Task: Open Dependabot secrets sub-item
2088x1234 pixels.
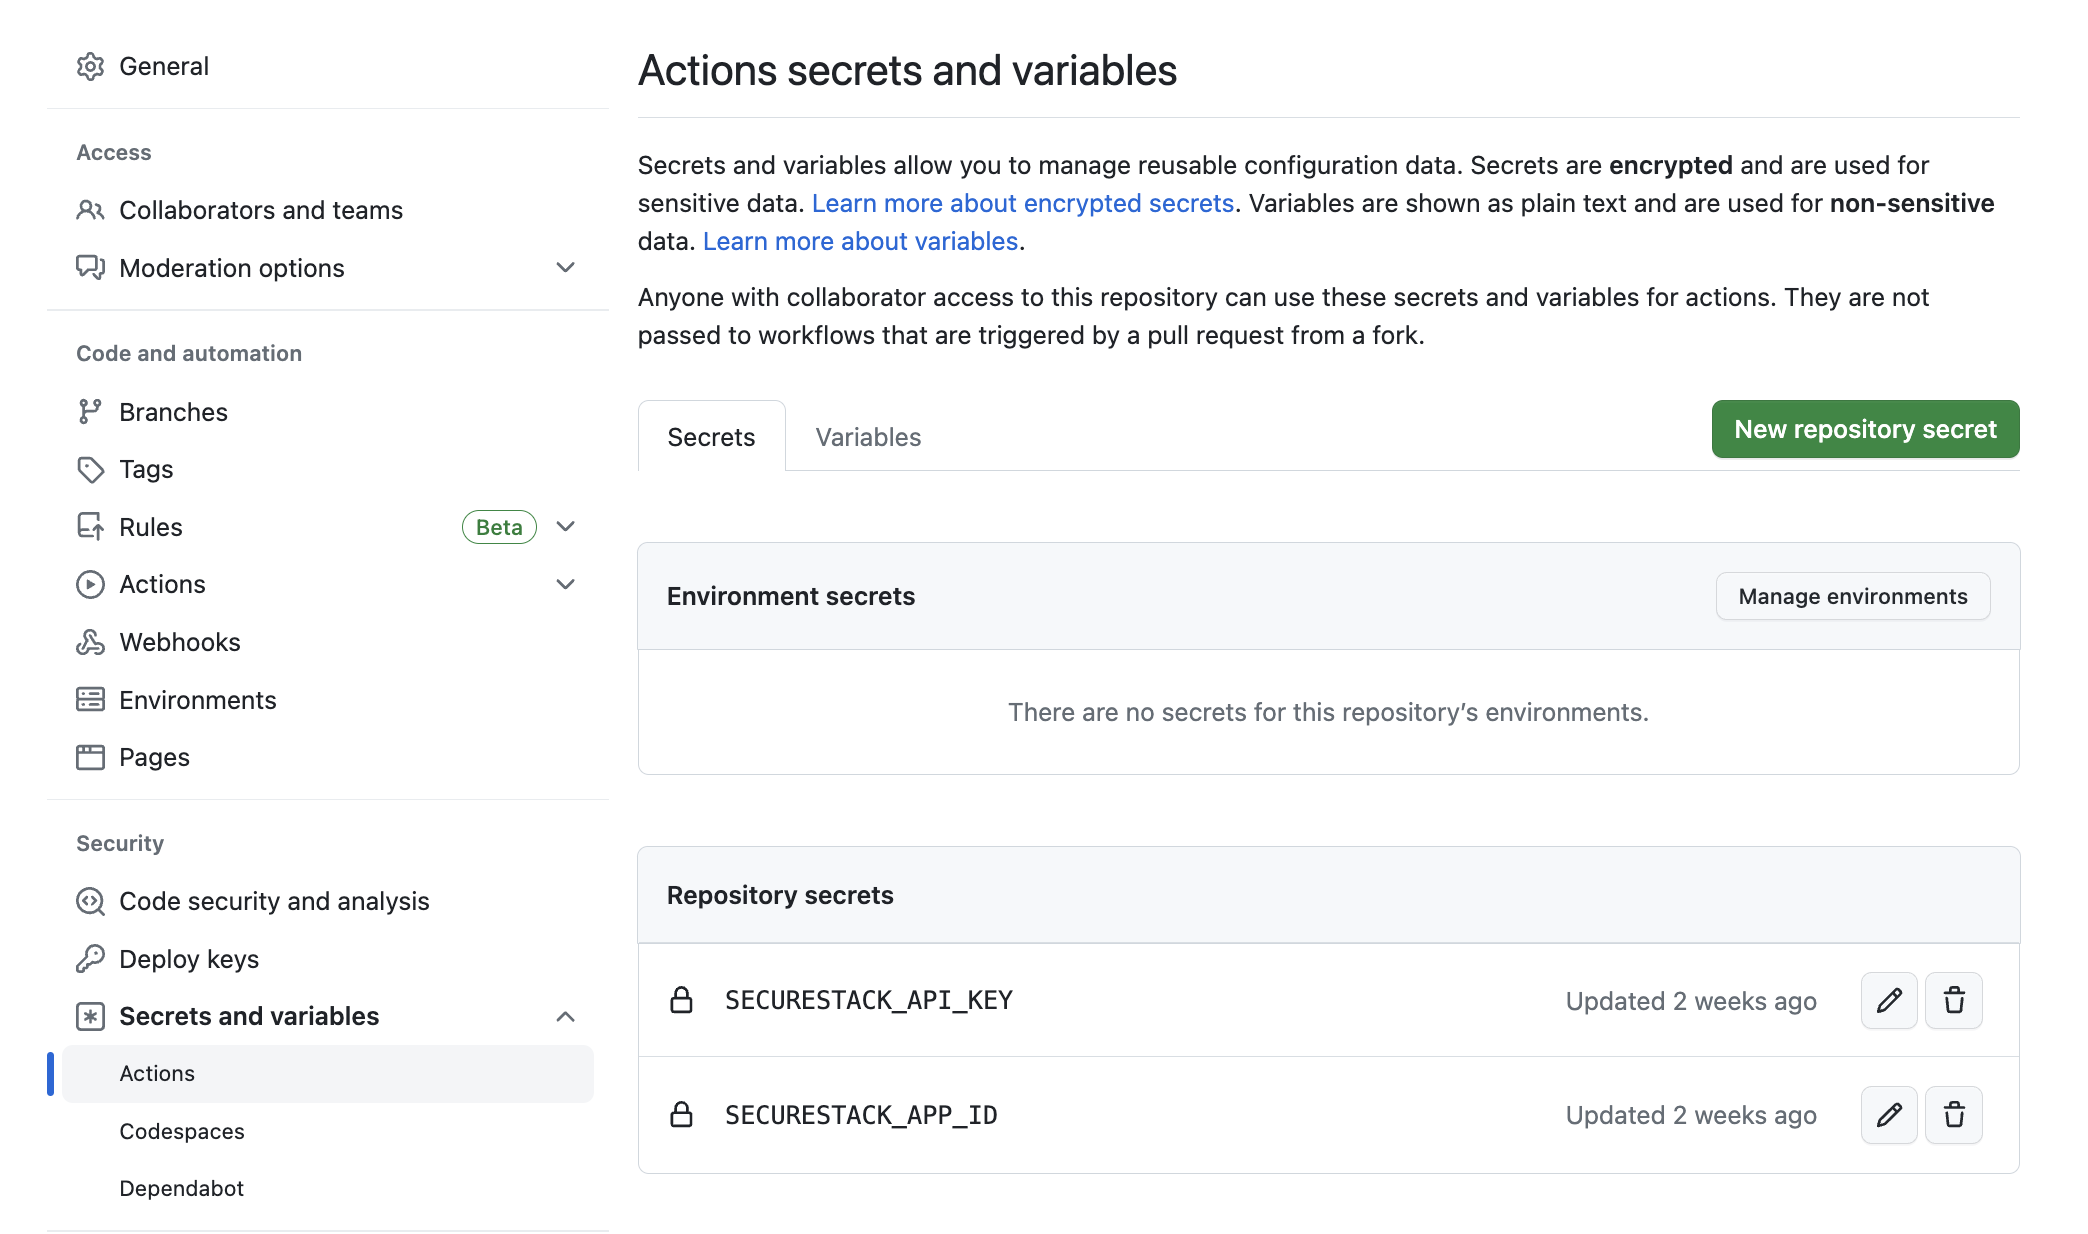Action: coord(181,1188)
